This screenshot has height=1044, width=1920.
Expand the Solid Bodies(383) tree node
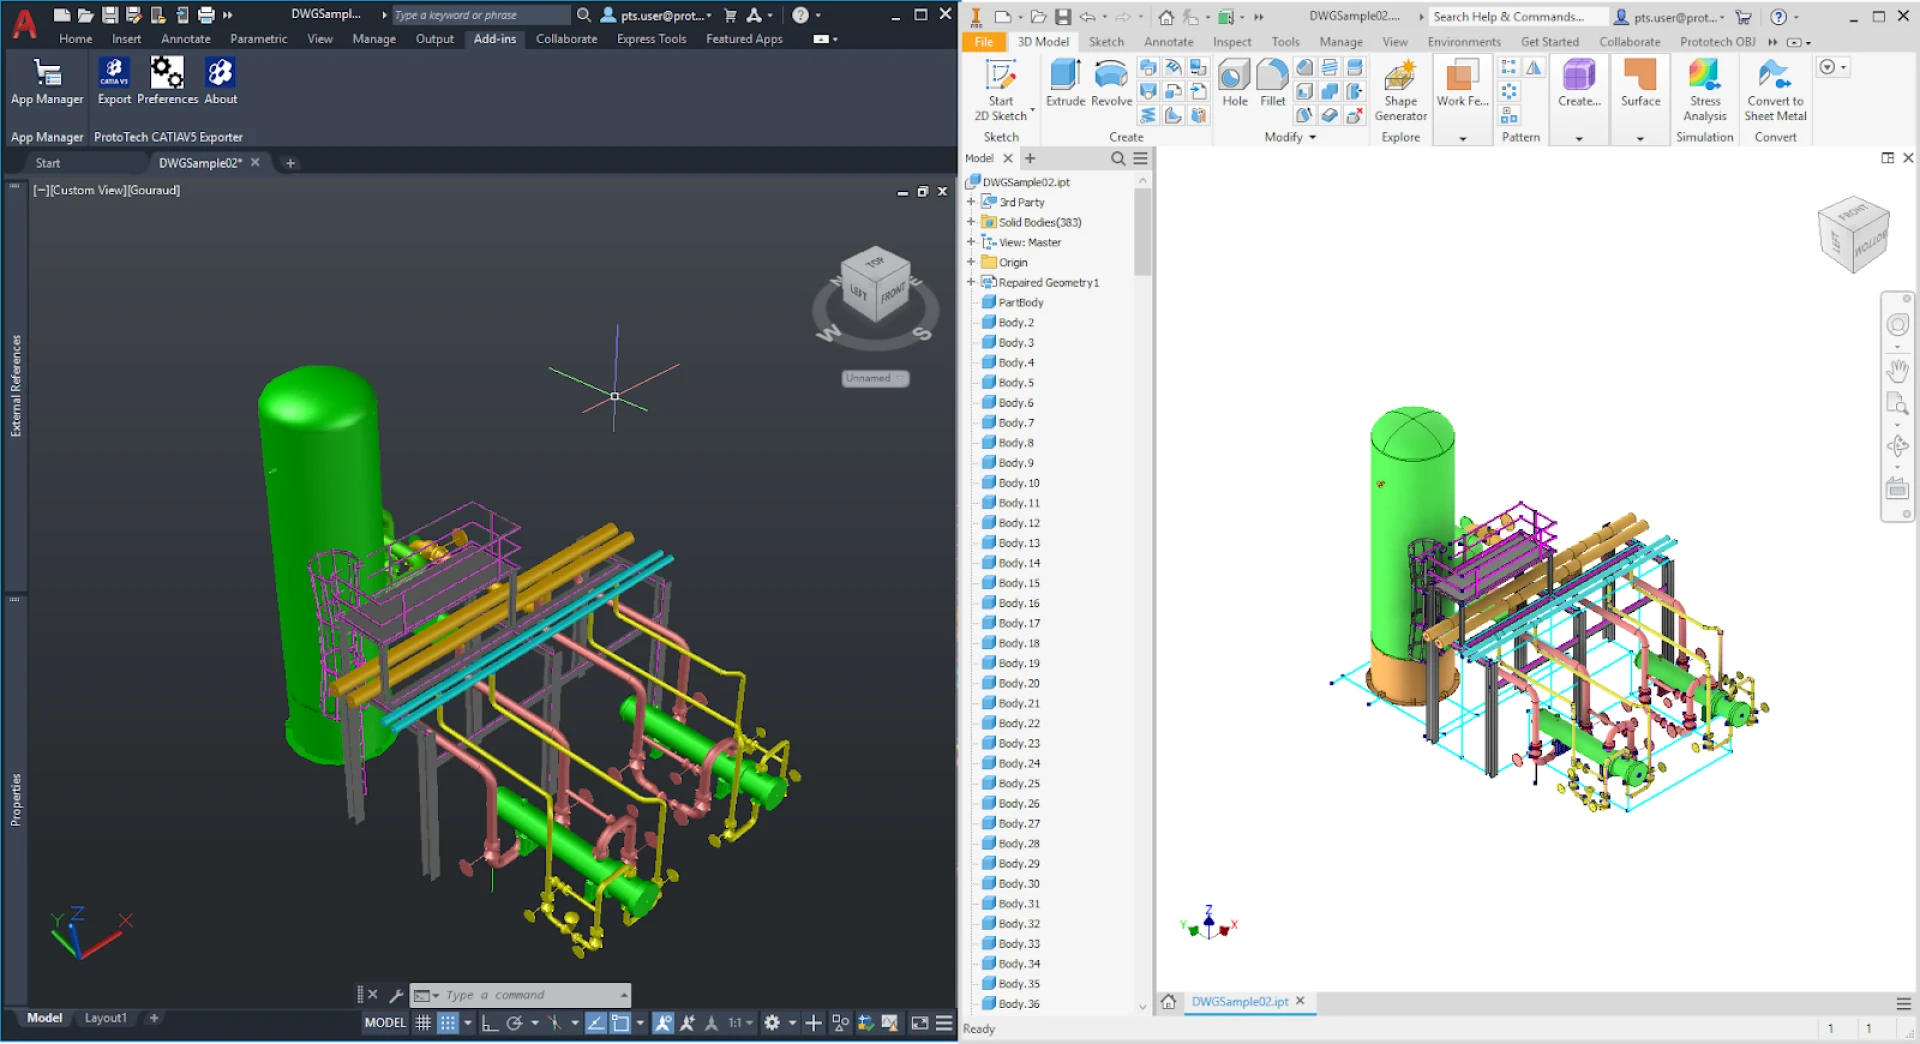point(970,222)
